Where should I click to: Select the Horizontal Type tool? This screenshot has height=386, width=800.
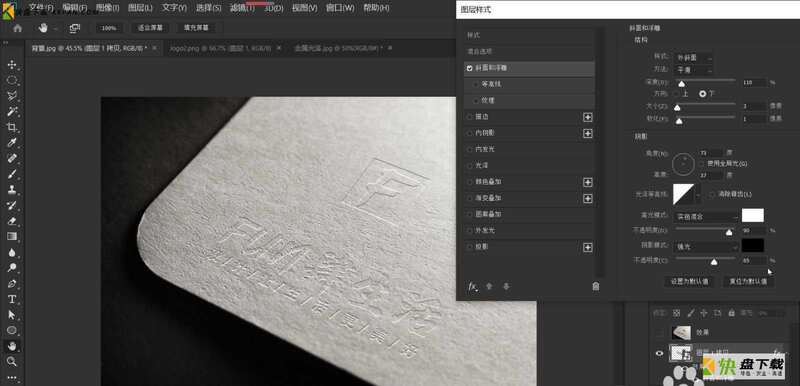(x=12, y=299)
